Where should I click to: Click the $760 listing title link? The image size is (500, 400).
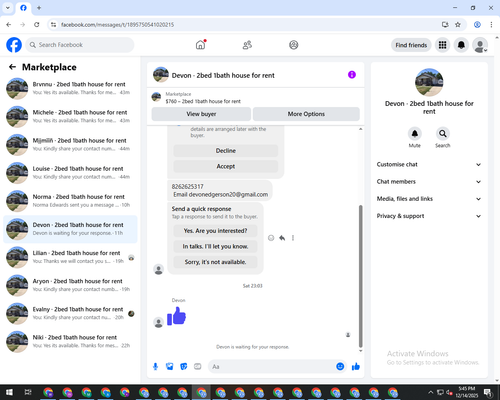(203, 101)
